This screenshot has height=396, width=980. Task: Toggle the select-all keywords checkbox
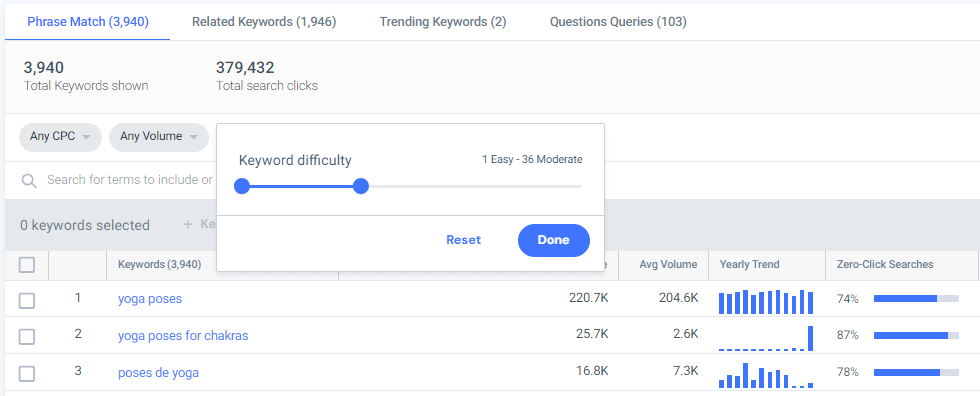click(26, 265)
